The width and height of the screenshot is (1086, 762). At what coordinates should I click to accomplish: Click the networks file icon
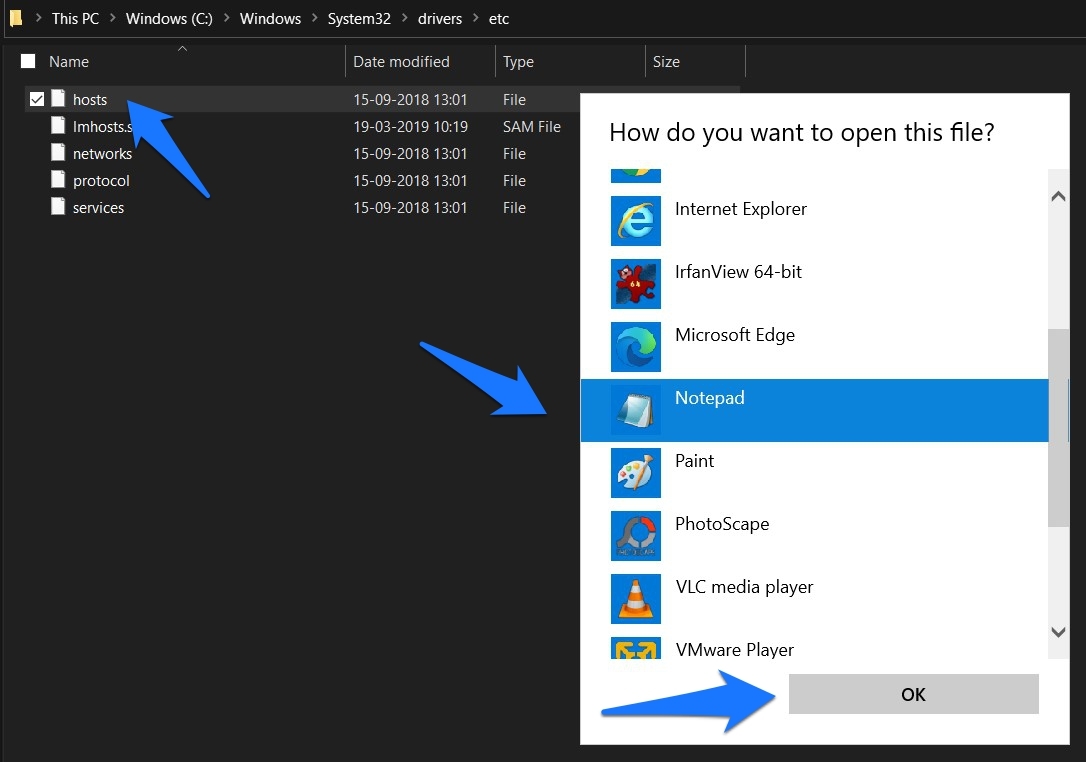pos(58,153)
